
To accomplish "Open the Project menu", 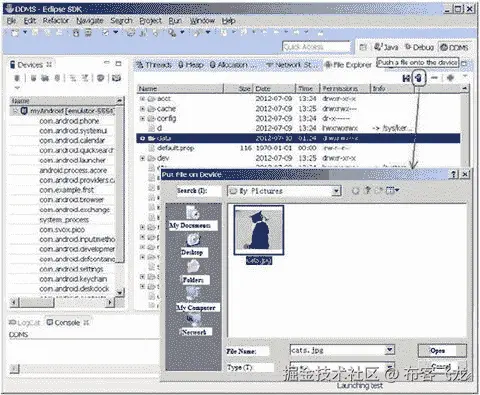I will pos(150,21).
